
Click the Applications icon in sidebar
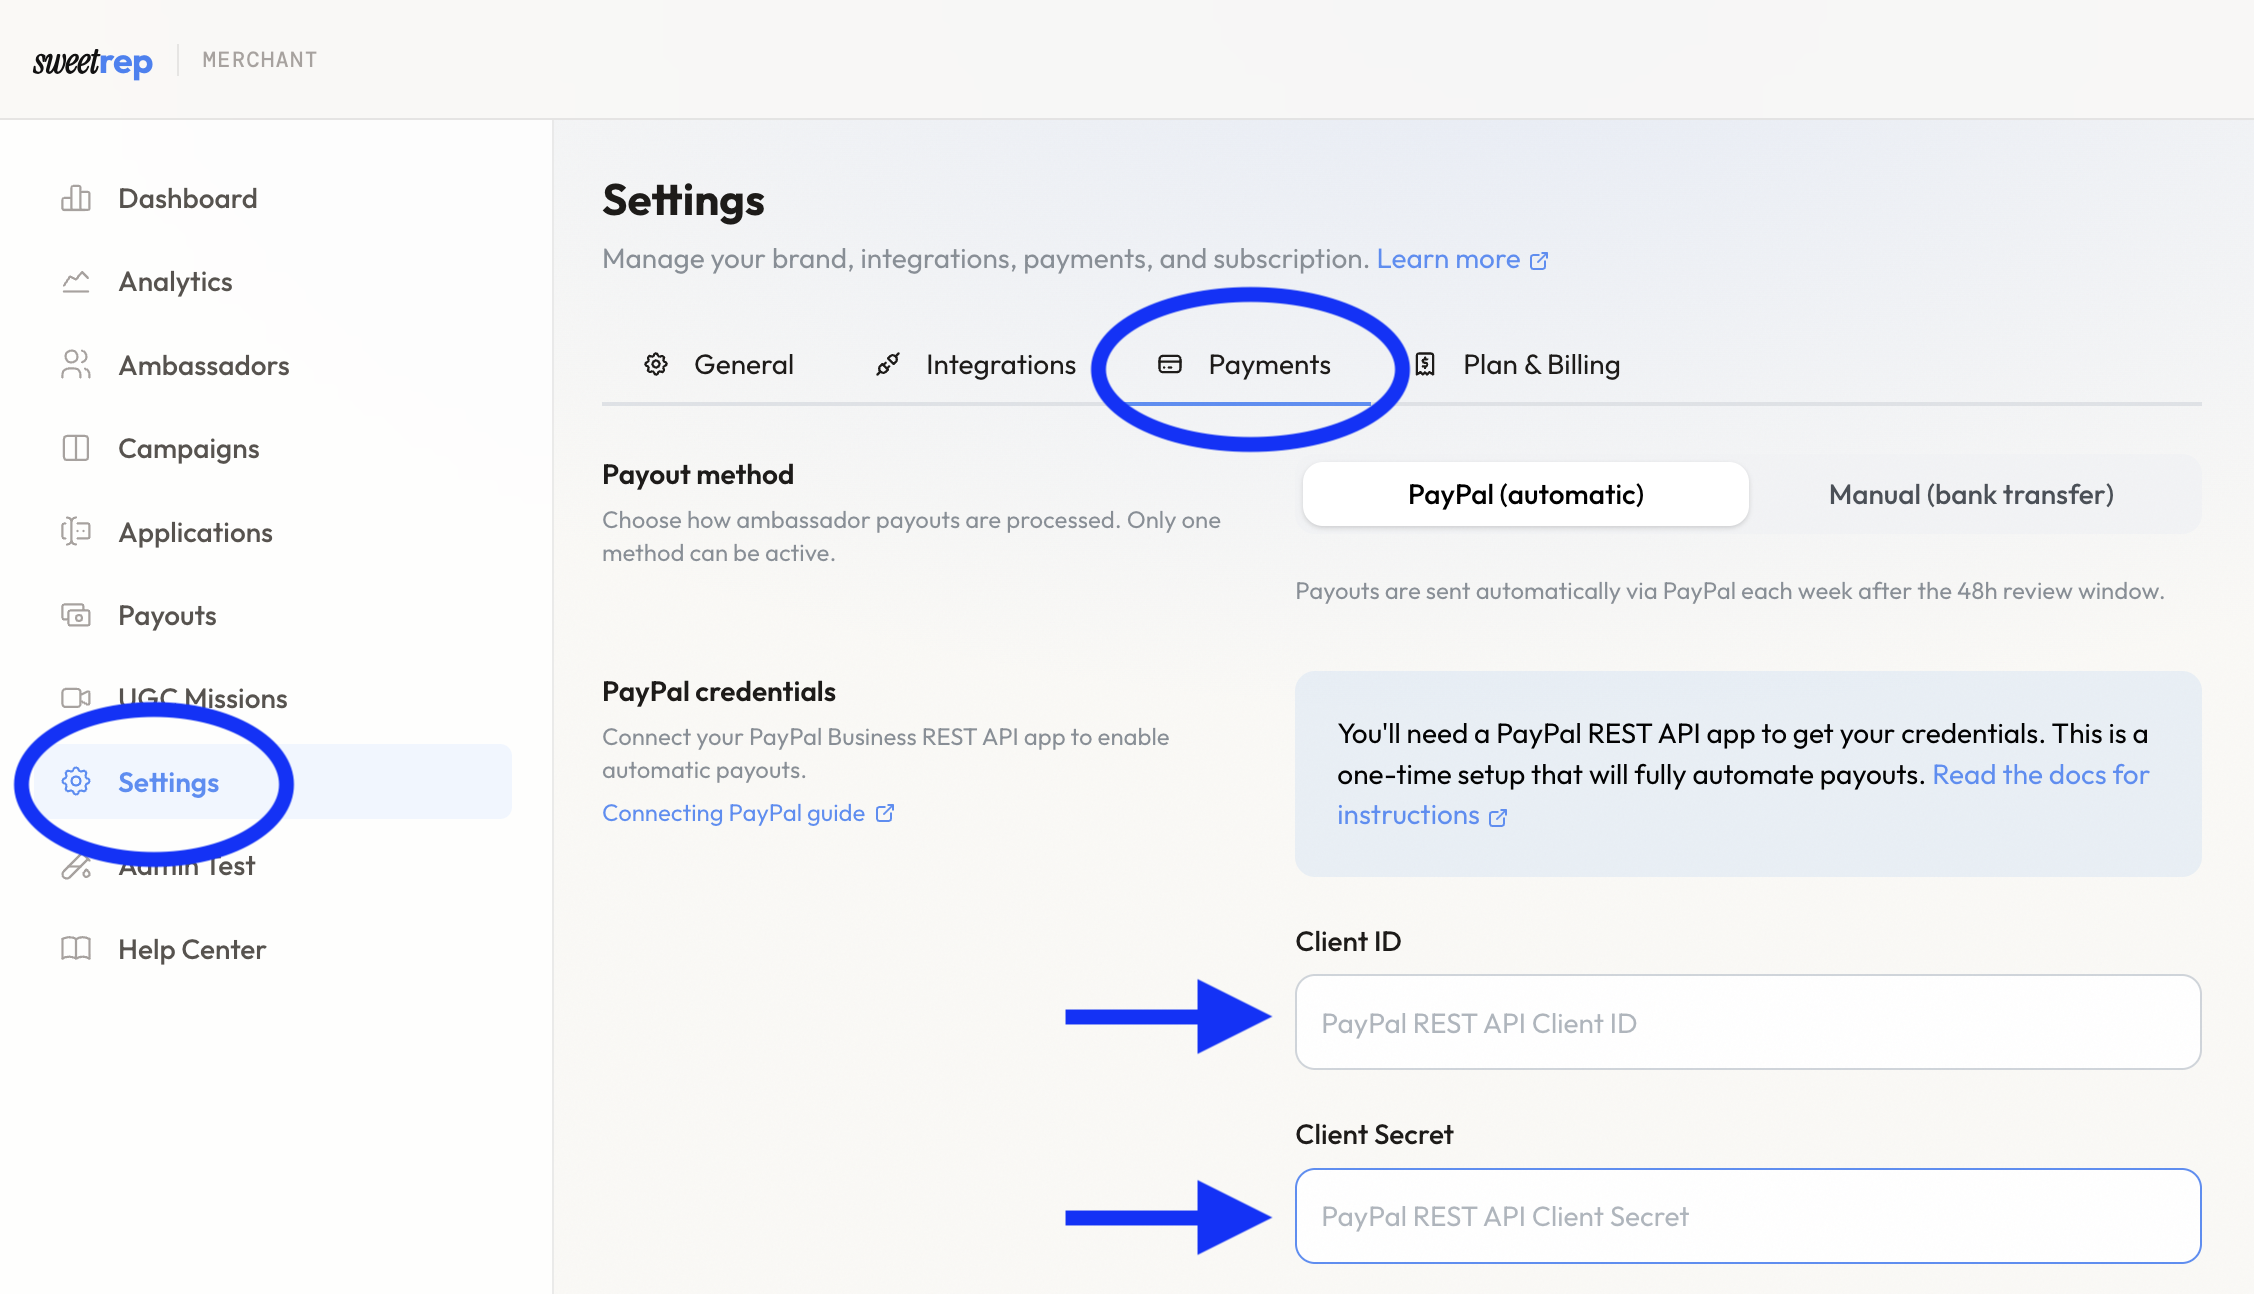(x=76, y=532)
